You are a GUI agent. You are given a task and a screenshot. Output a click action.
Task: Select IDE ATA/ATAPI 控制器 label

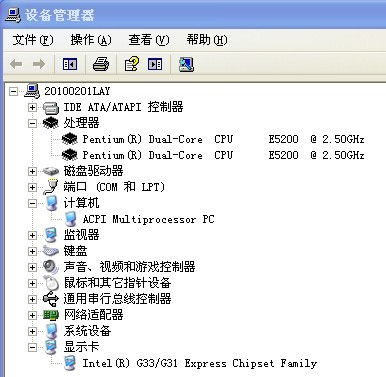[123, 107]
